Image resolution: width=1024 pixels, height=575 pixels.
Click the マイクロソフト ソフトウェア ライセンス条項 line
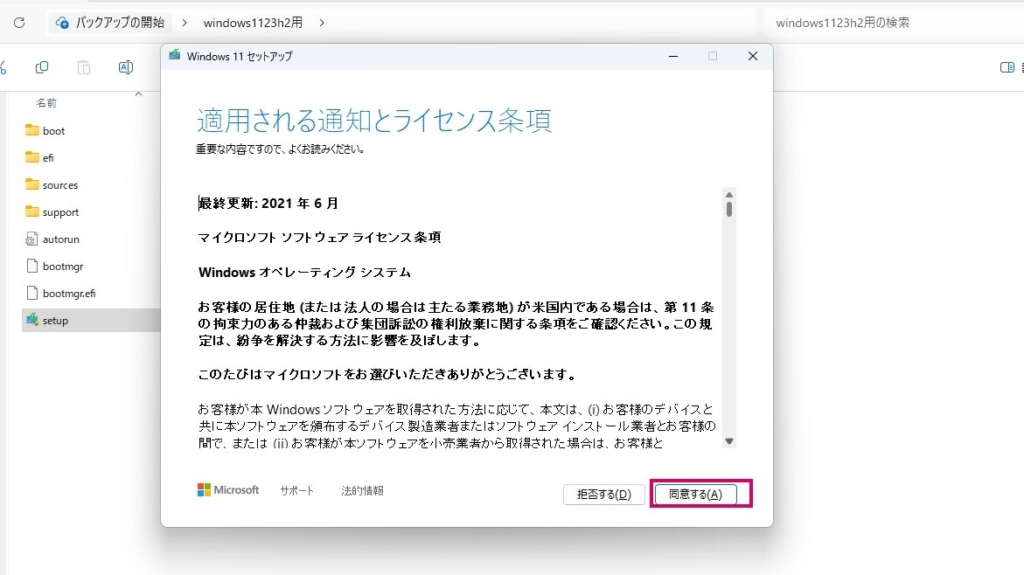point(319,237)
